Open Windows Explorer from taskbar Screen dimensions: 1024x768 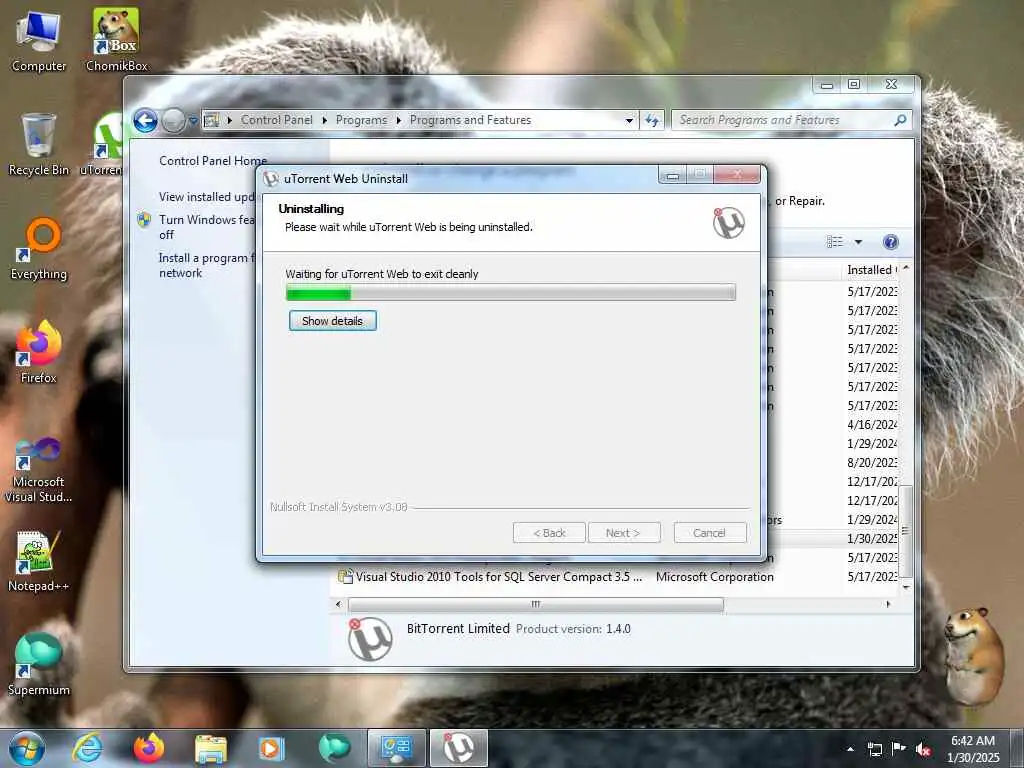(210, 748)
